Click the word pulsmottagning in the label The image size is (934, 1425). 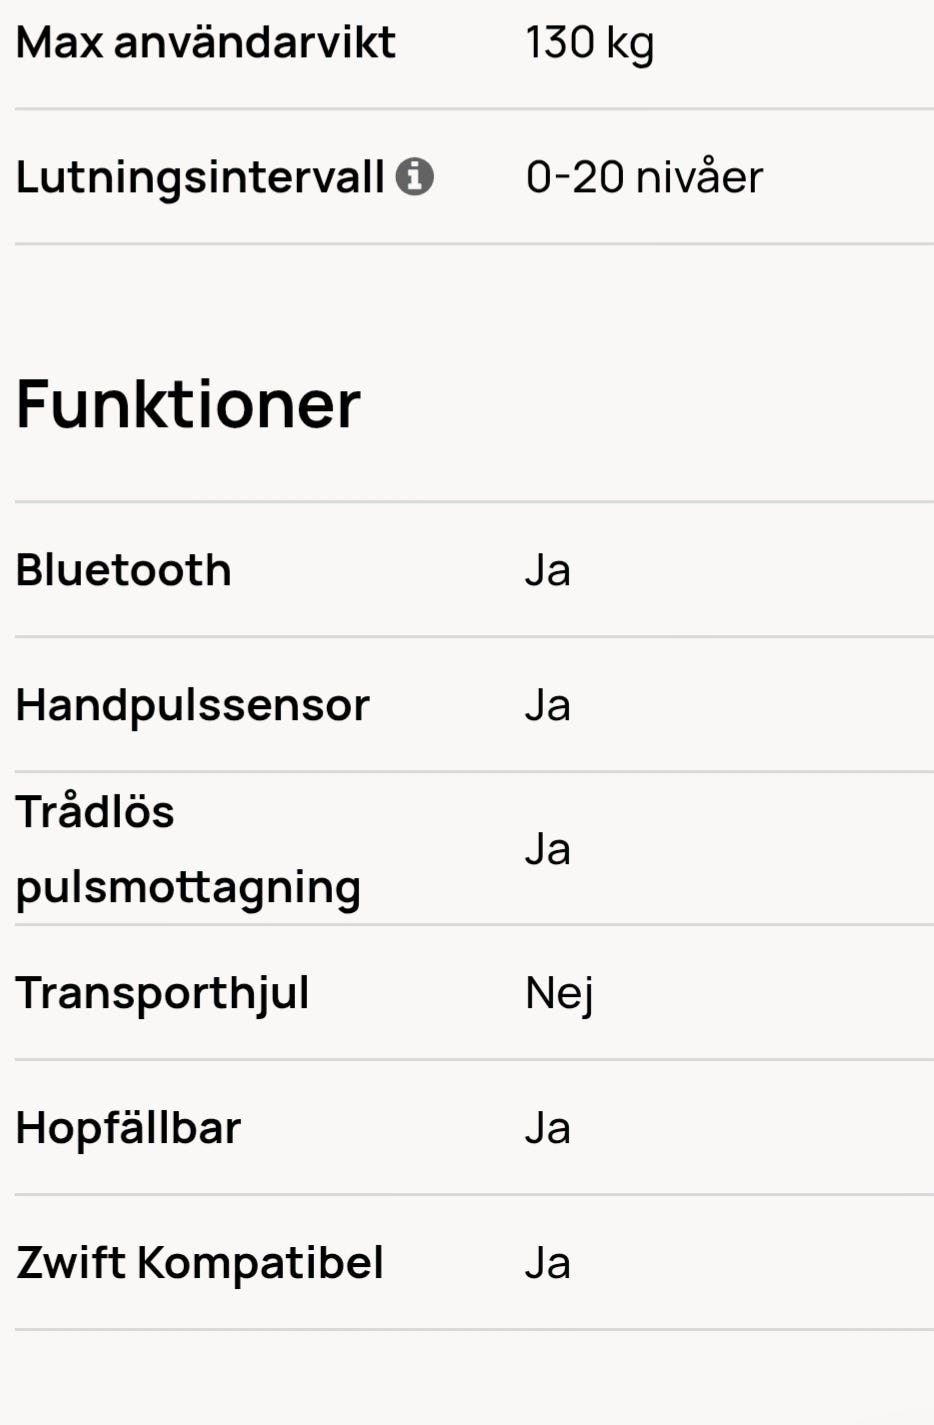click(x=188, y=888)
